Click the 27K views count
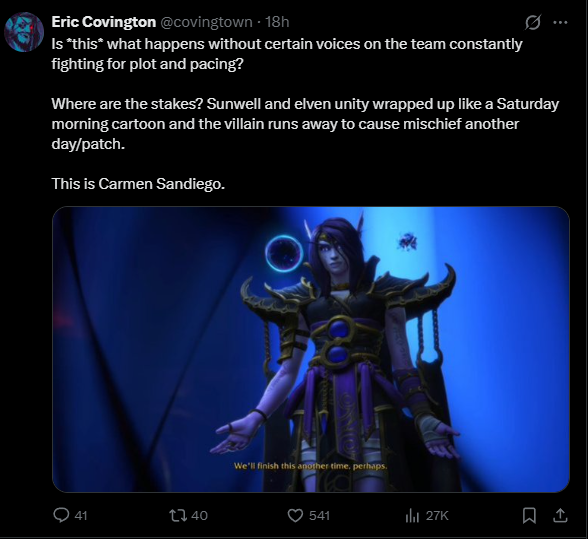This screenshot has height=539, width=588. 437,516
